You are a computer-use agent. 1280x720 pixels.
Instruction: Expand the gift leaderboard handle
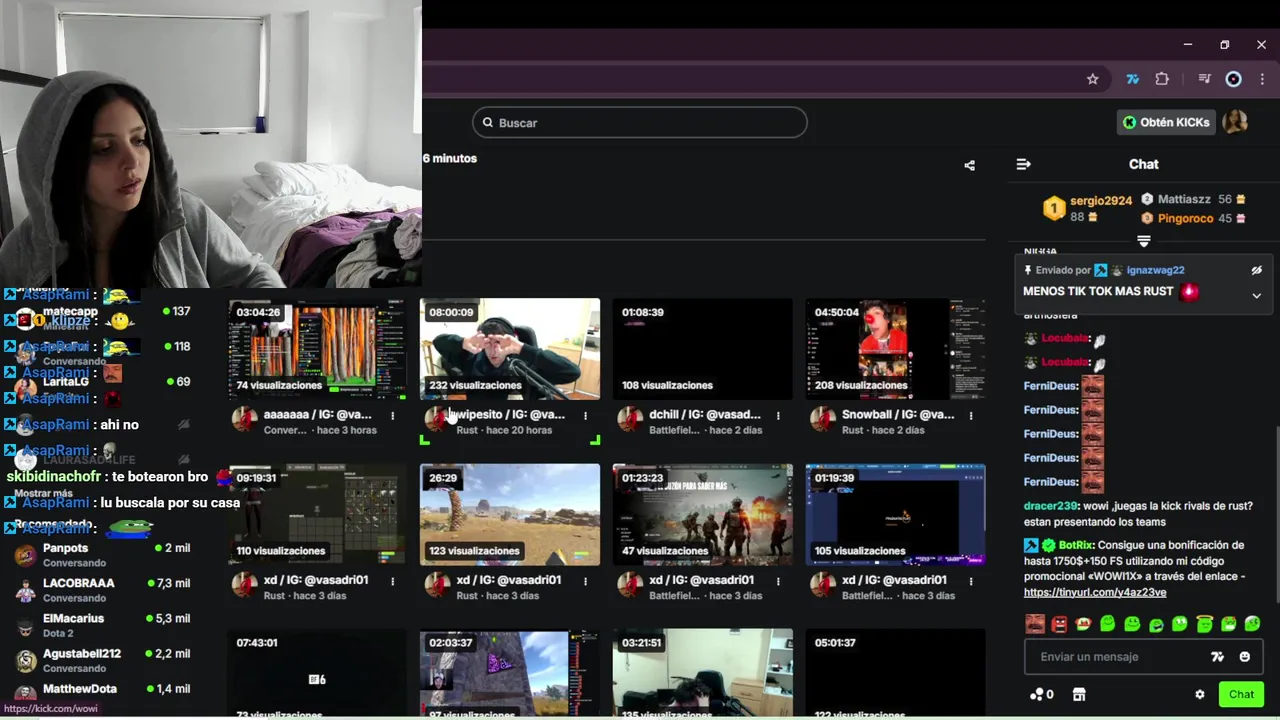pos(1144,241)
